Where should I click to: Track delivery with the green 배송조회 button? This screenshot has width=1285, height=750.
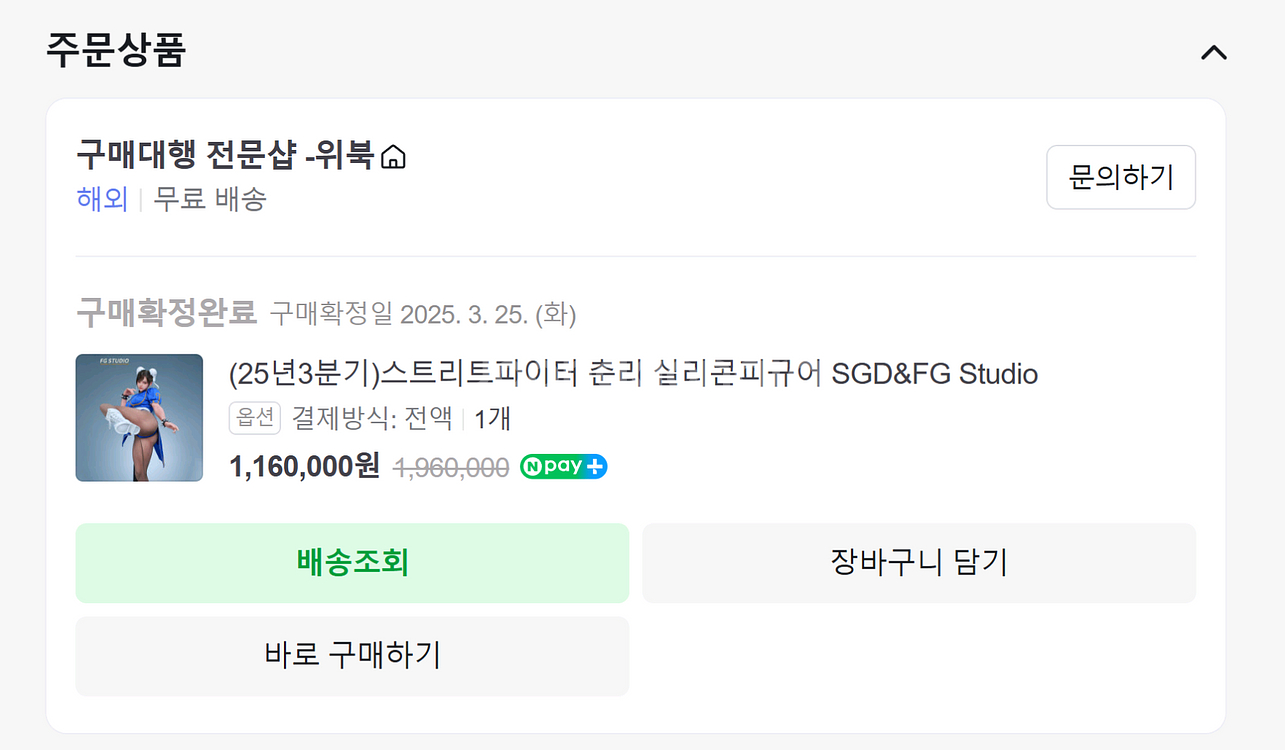pyautogui.click(x=352, y=563)
